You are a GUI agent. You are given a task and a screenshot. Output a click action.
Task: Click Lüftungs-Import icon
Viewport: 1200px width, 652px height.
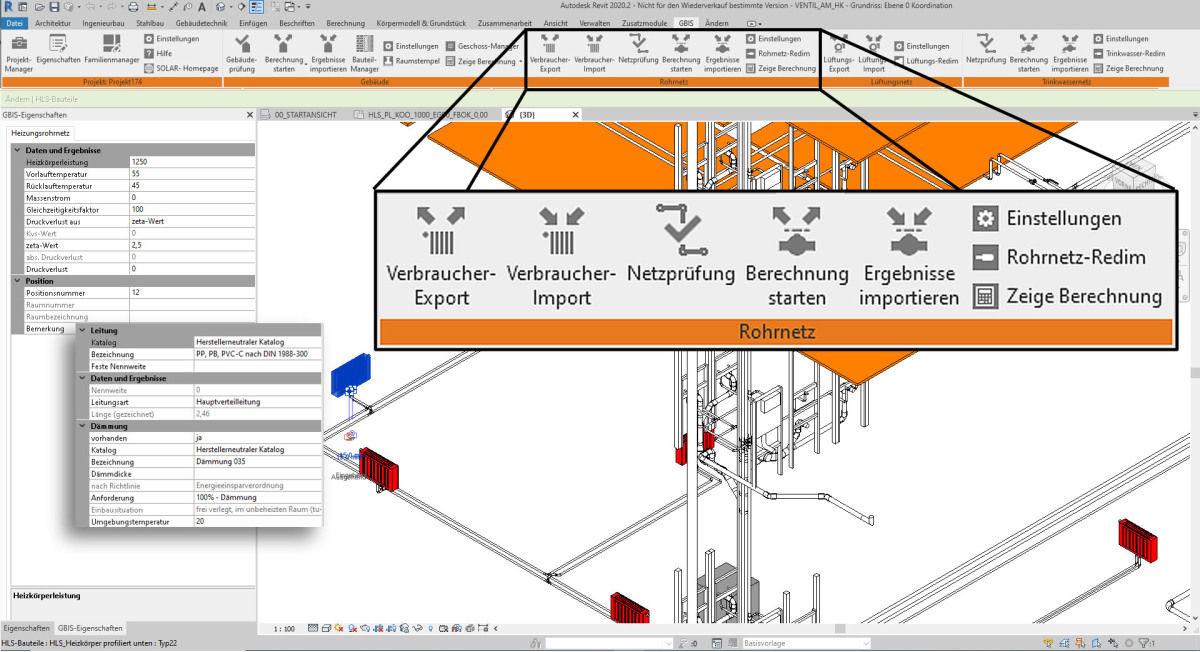tap(874, 53)
